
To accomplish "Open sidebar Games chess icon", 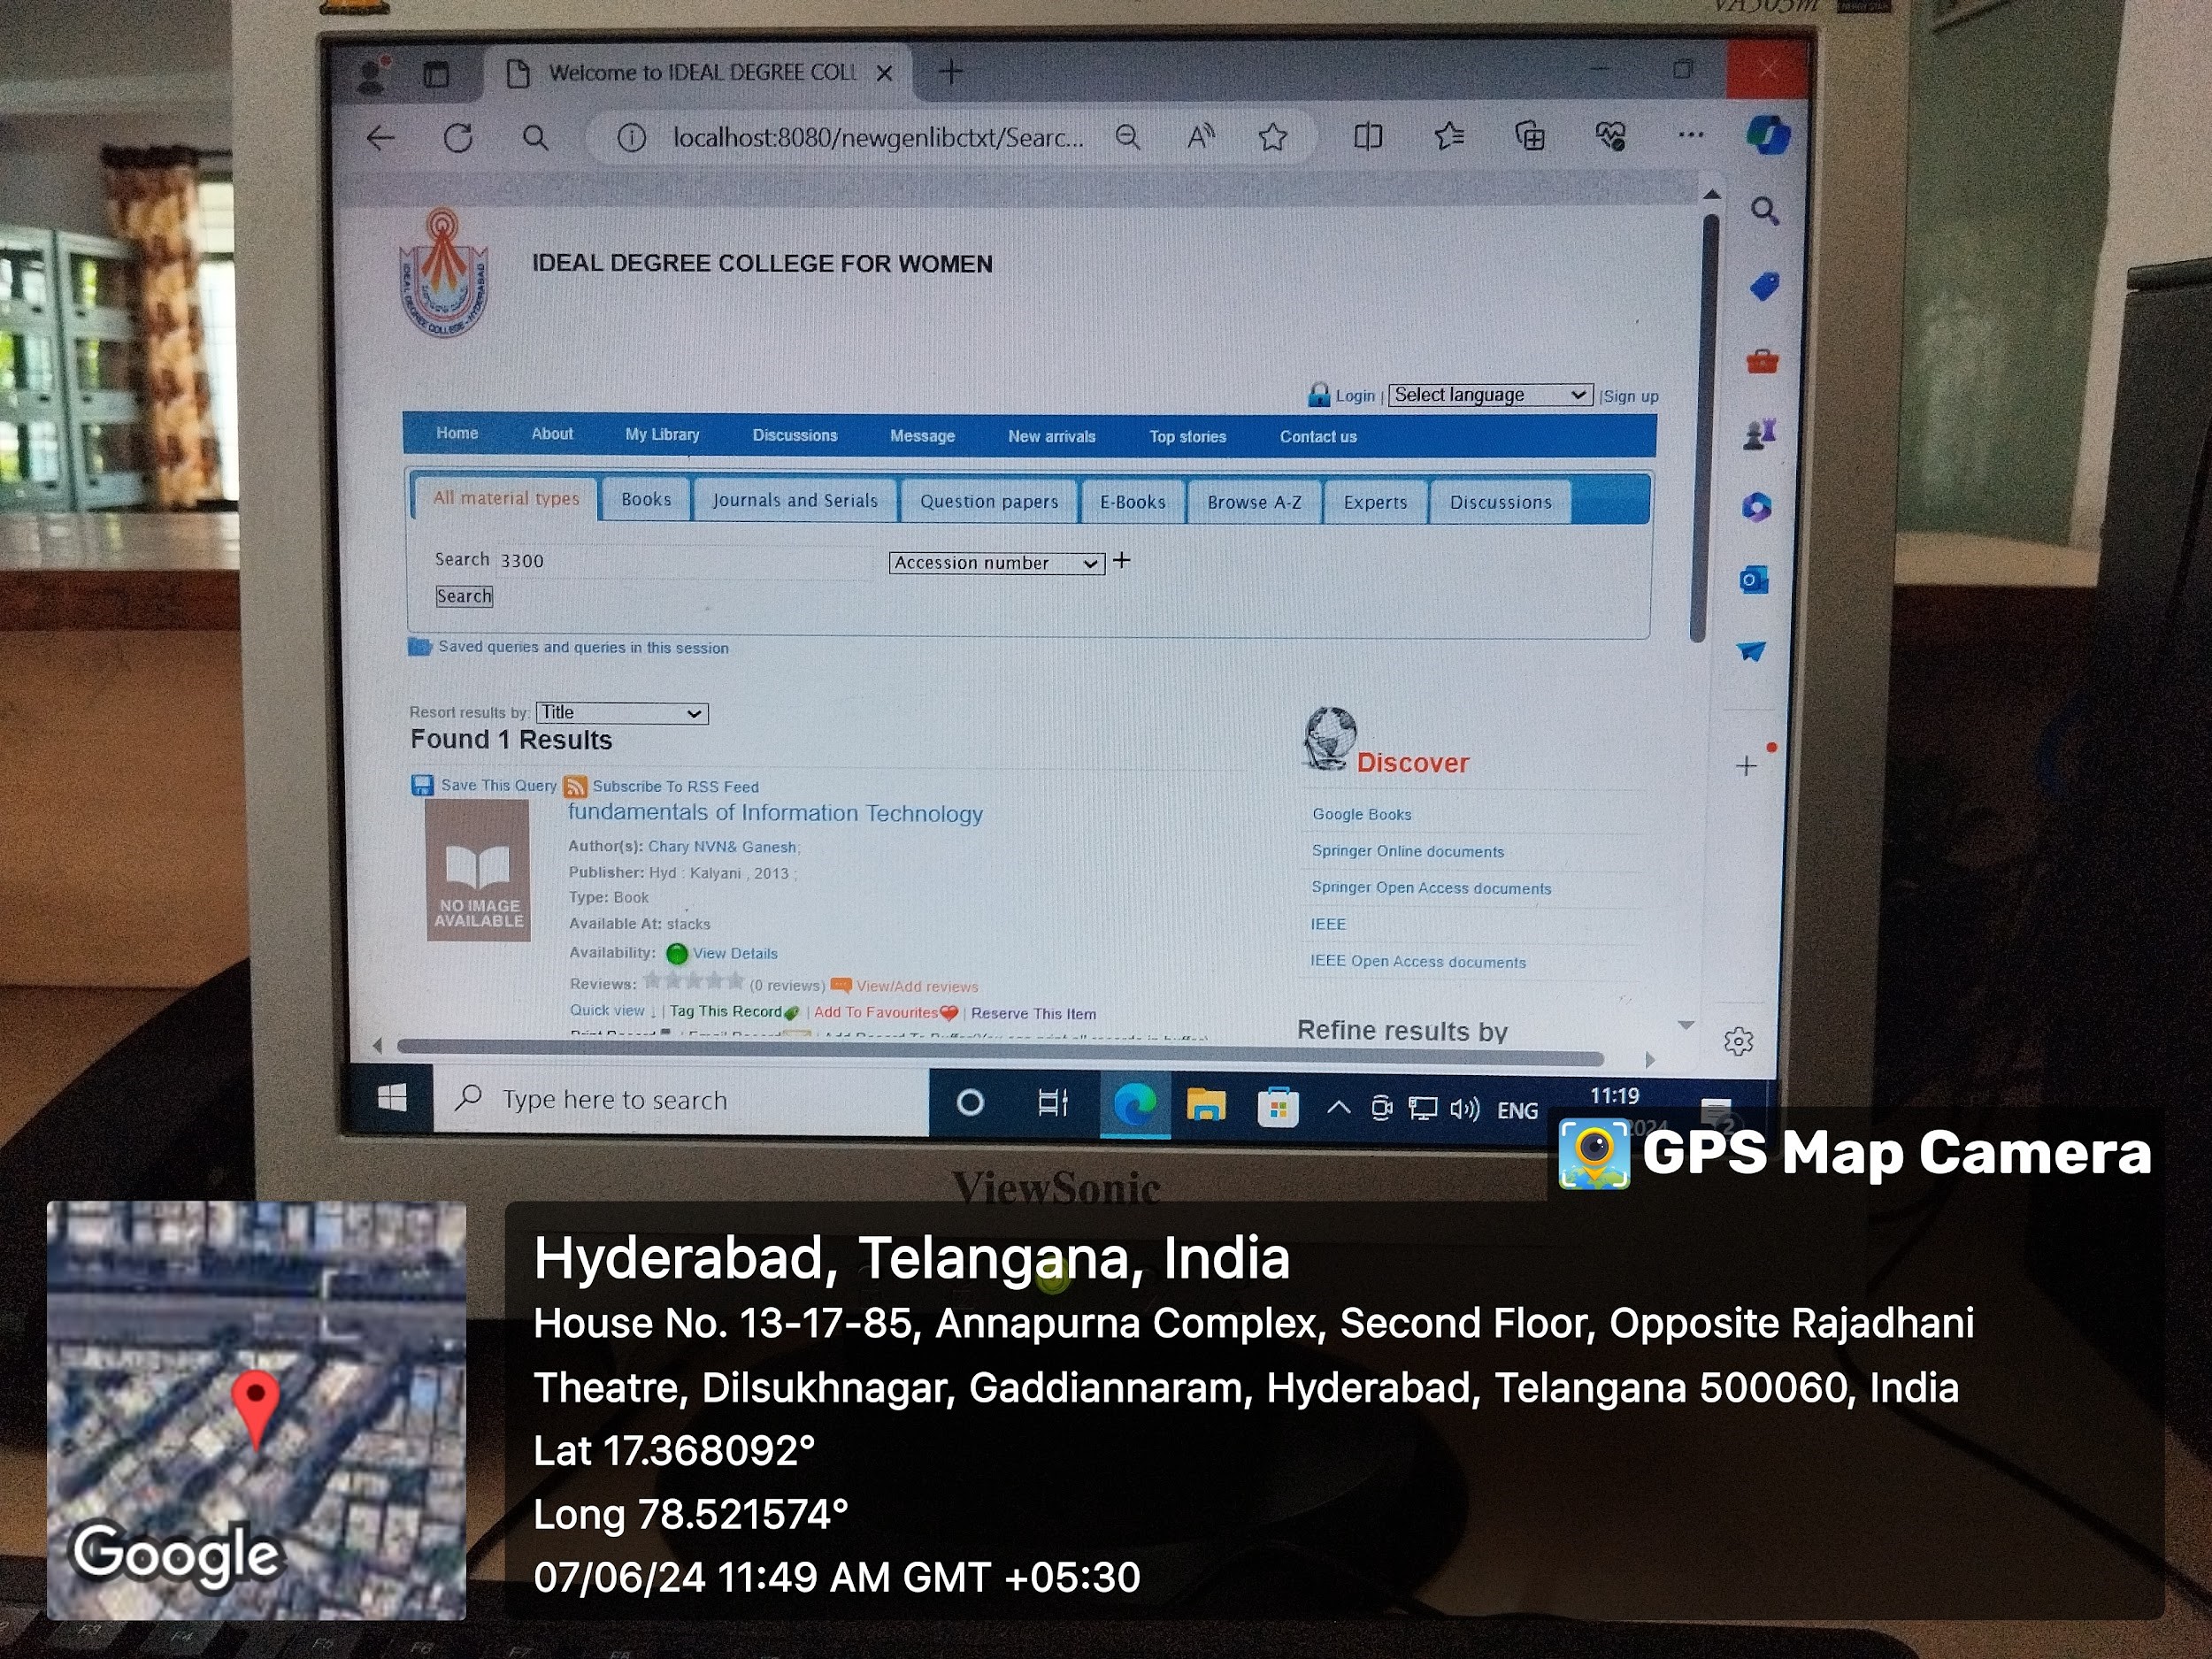I will click(1759, 434).
